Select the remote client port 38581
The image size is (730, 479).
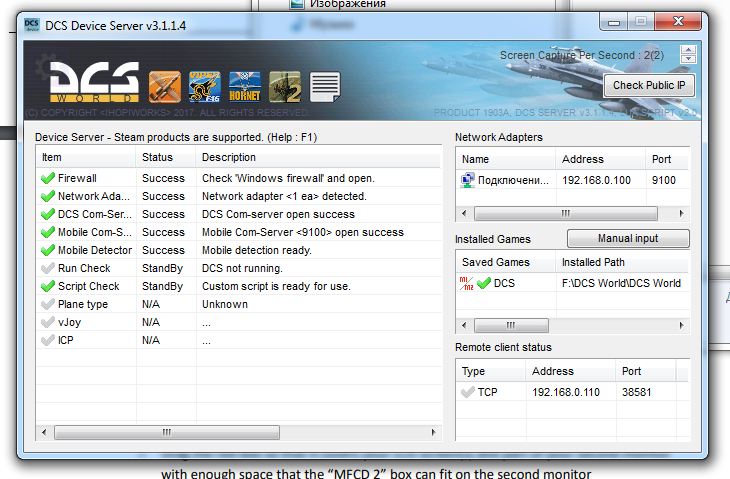(x=636, y=392)
